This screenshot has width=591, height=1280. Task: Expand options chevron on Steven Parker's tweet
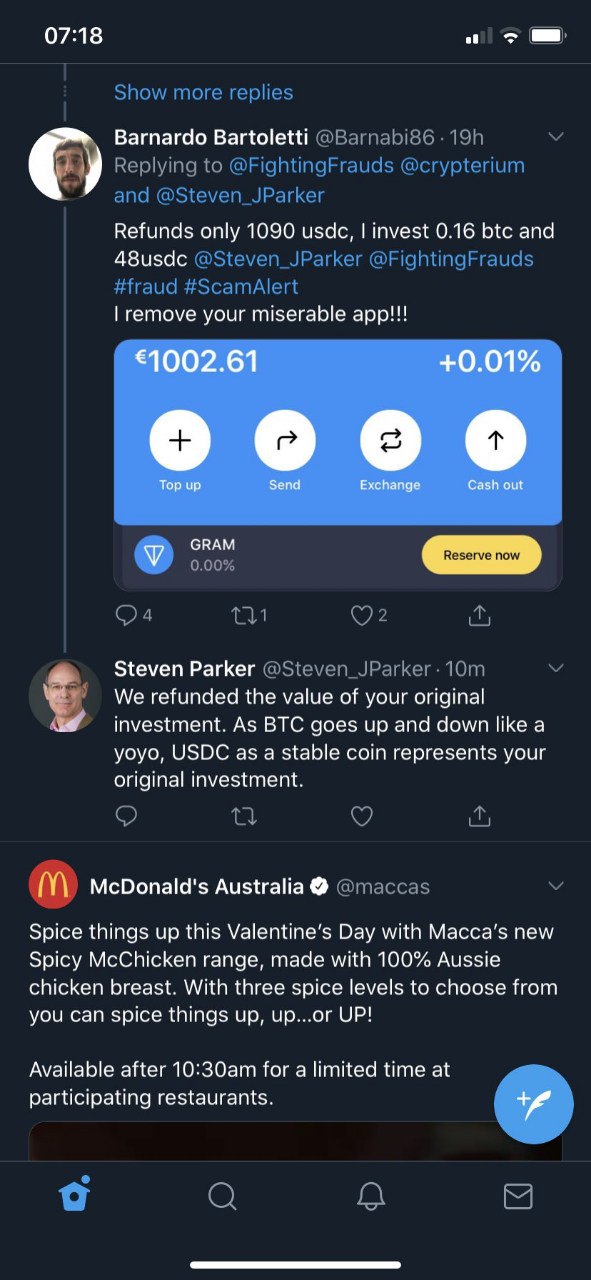click(557, 667)
